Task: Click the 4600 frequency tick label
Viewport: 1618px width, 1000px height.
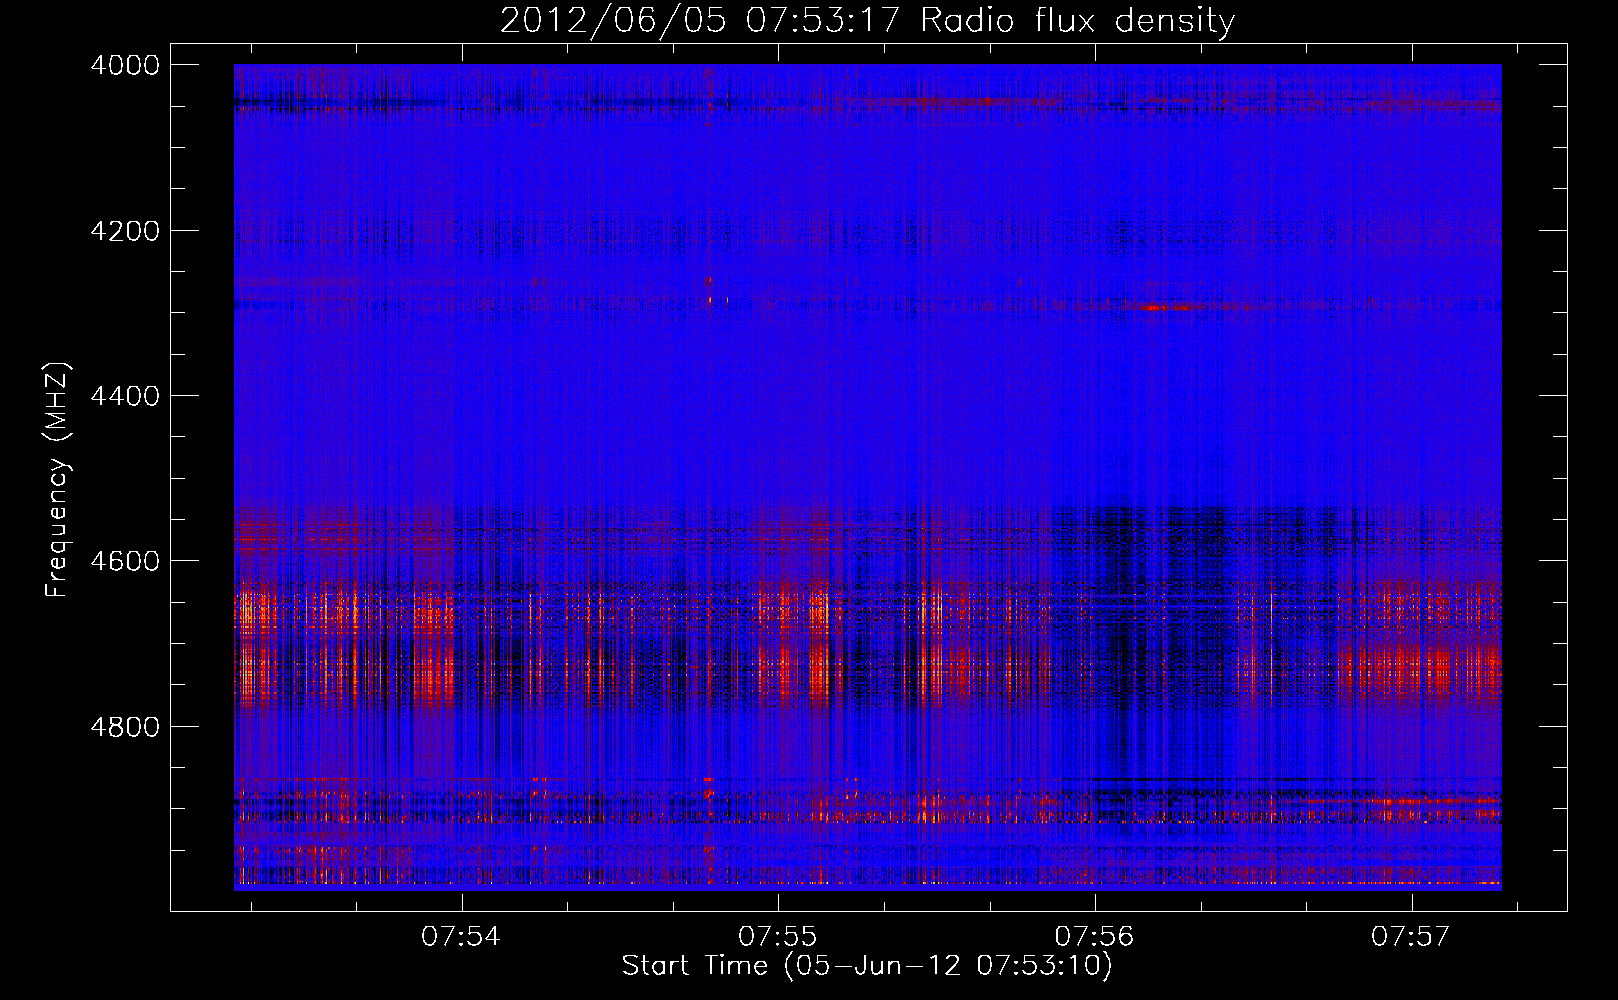Action: [x=125, y=561]
